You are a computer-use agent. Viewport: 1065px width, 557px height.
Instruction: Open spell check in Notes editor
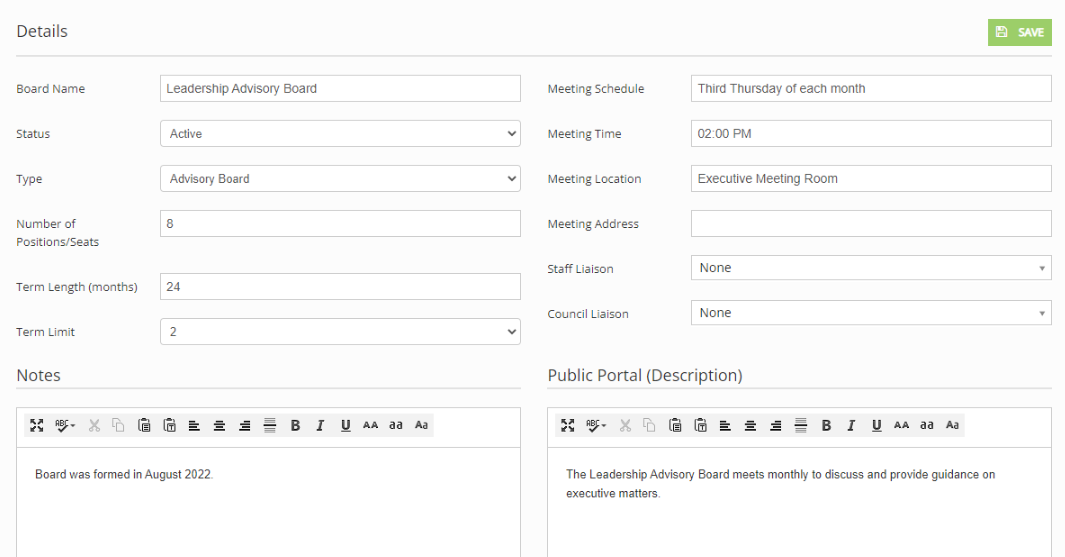65,425
